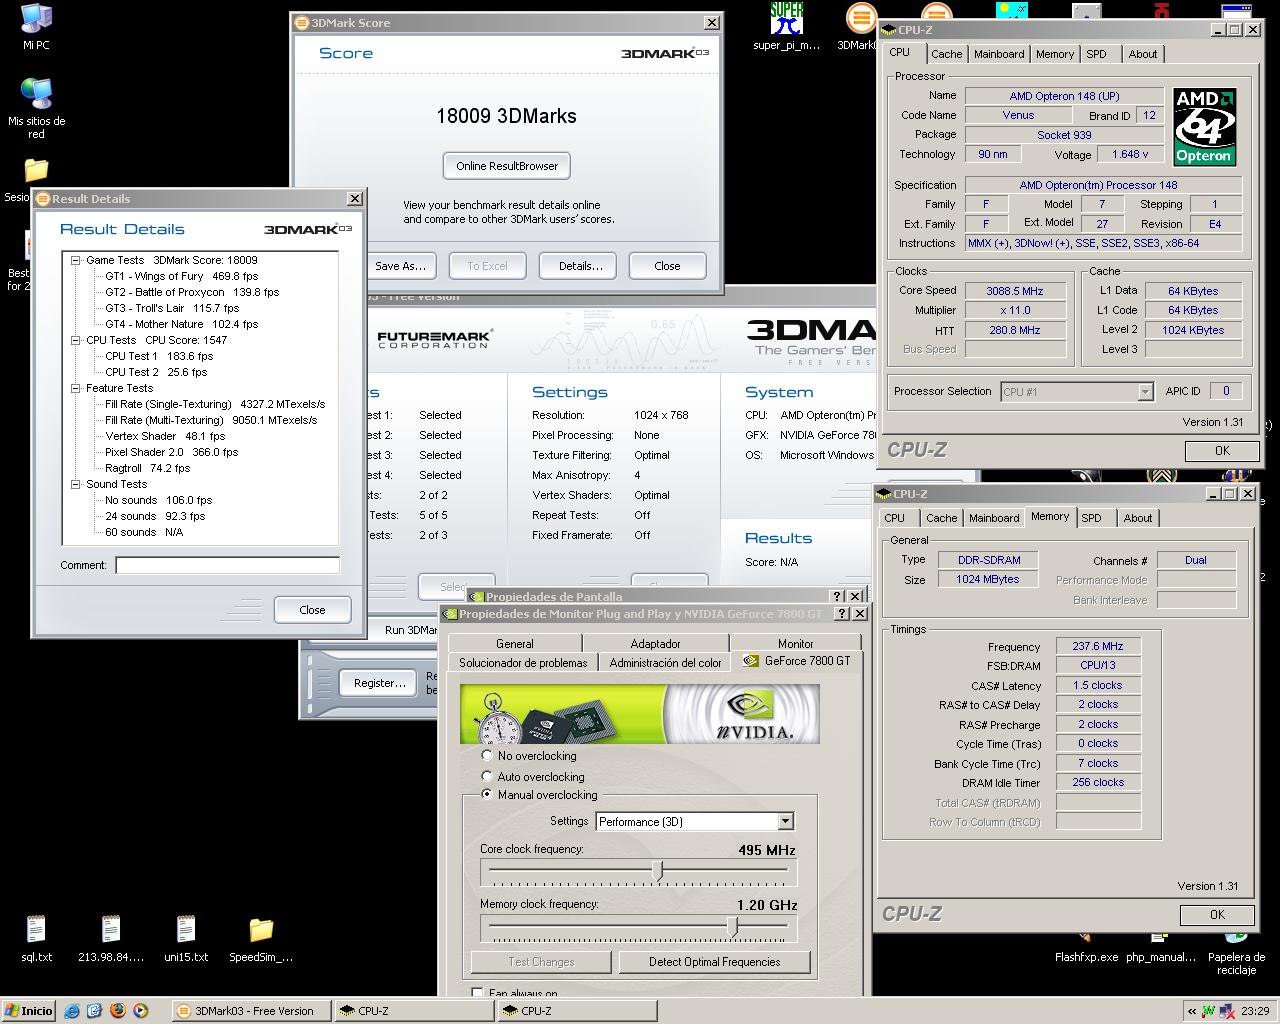Click the Comment input field
This screenshot has height=1024, width=1280.
click(227, 565)
